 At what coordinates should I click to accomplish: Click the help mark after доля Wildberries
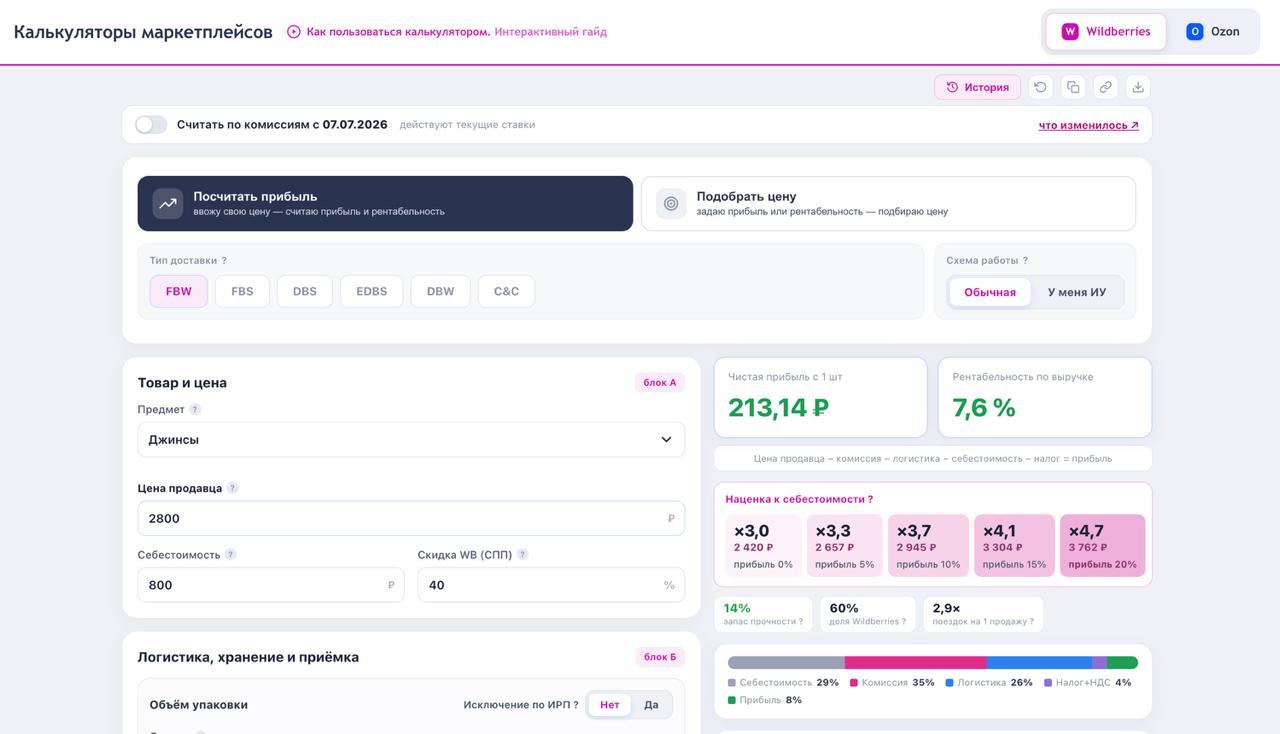pos(903,622)
